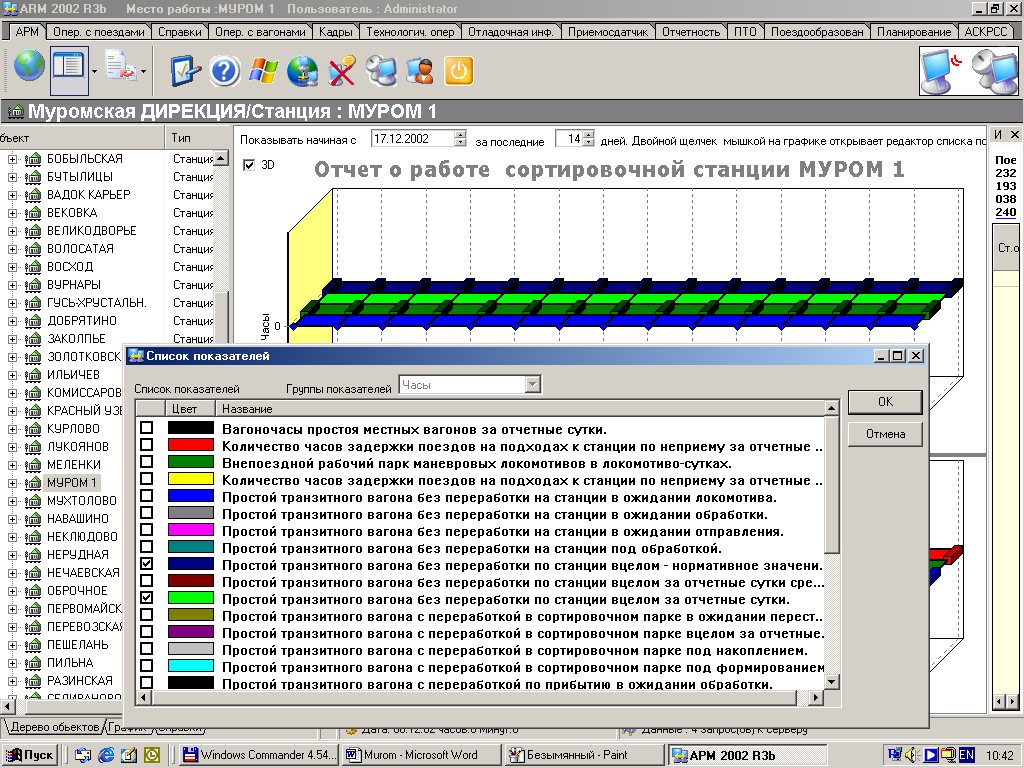This screenshot has height=768, width=1024.
Task: Click the orange power button icon
Action: point(458,71)
